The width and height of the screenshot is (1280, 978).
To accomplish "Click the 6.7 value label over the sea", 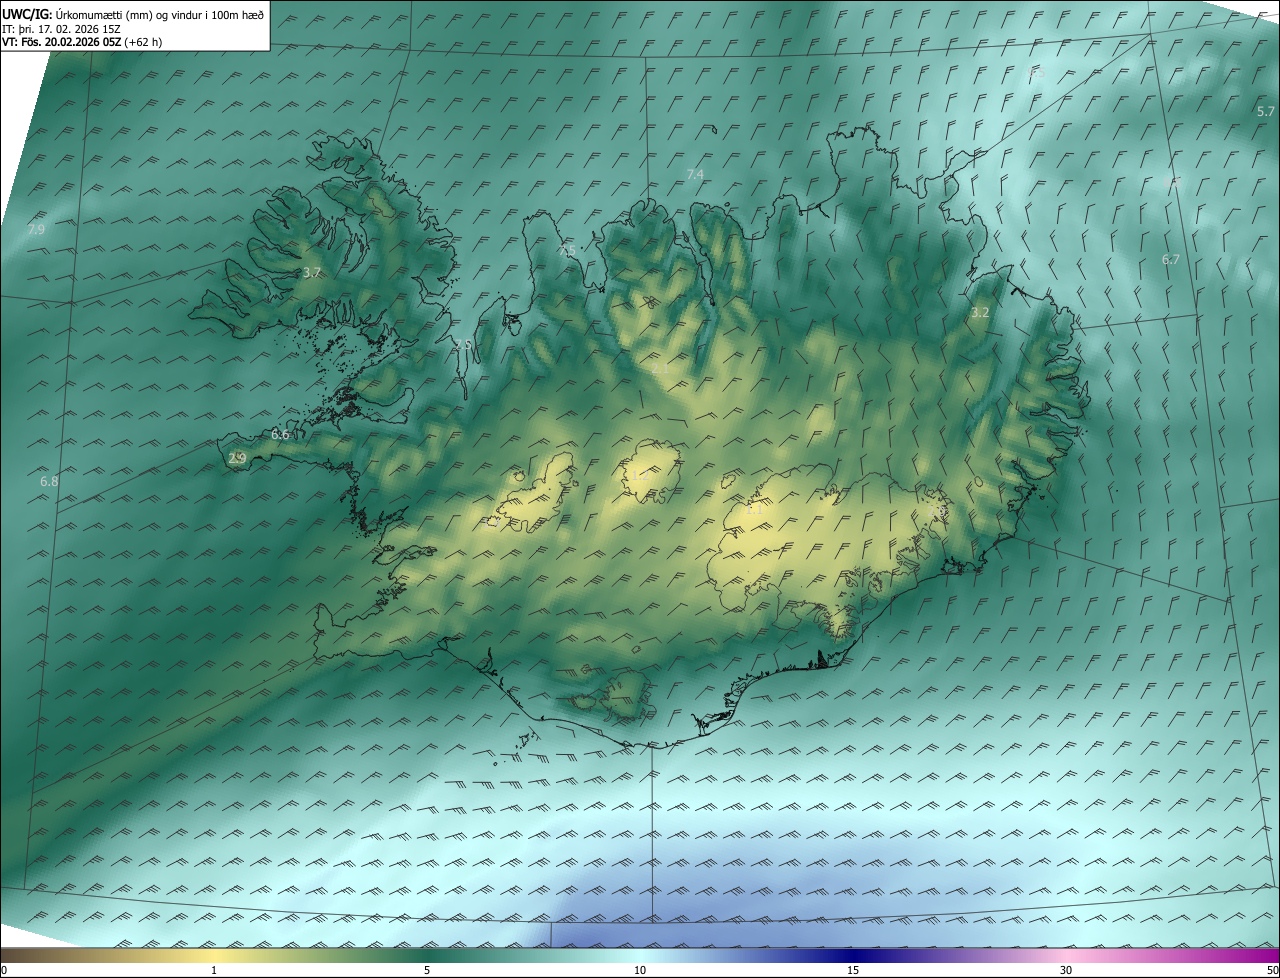I will coord(1171,259).
